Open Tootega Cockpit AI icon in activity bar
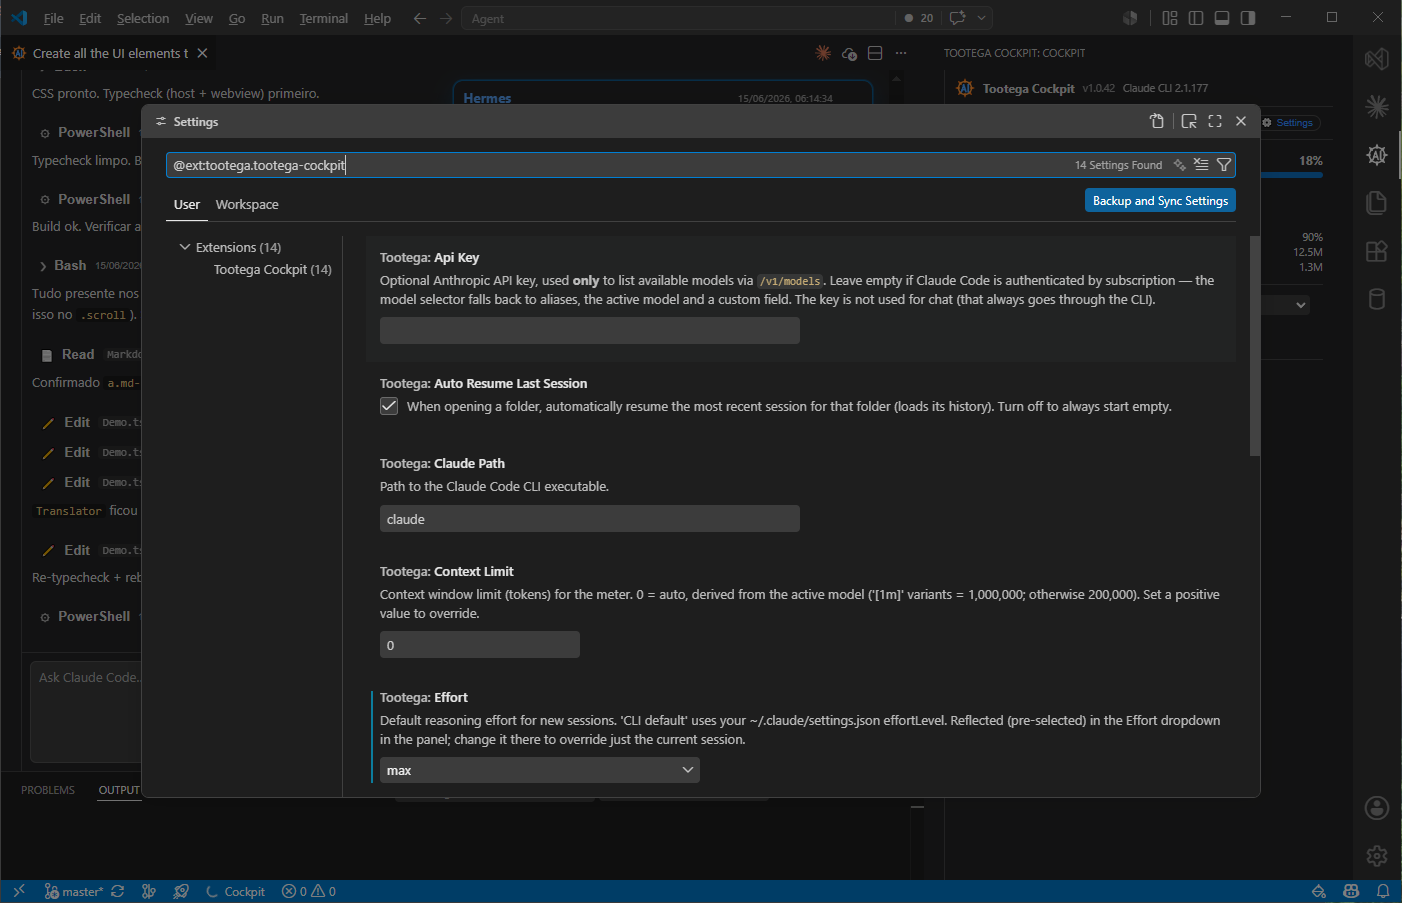This screenshot has height=903, width=1402. pos(1377,155)
